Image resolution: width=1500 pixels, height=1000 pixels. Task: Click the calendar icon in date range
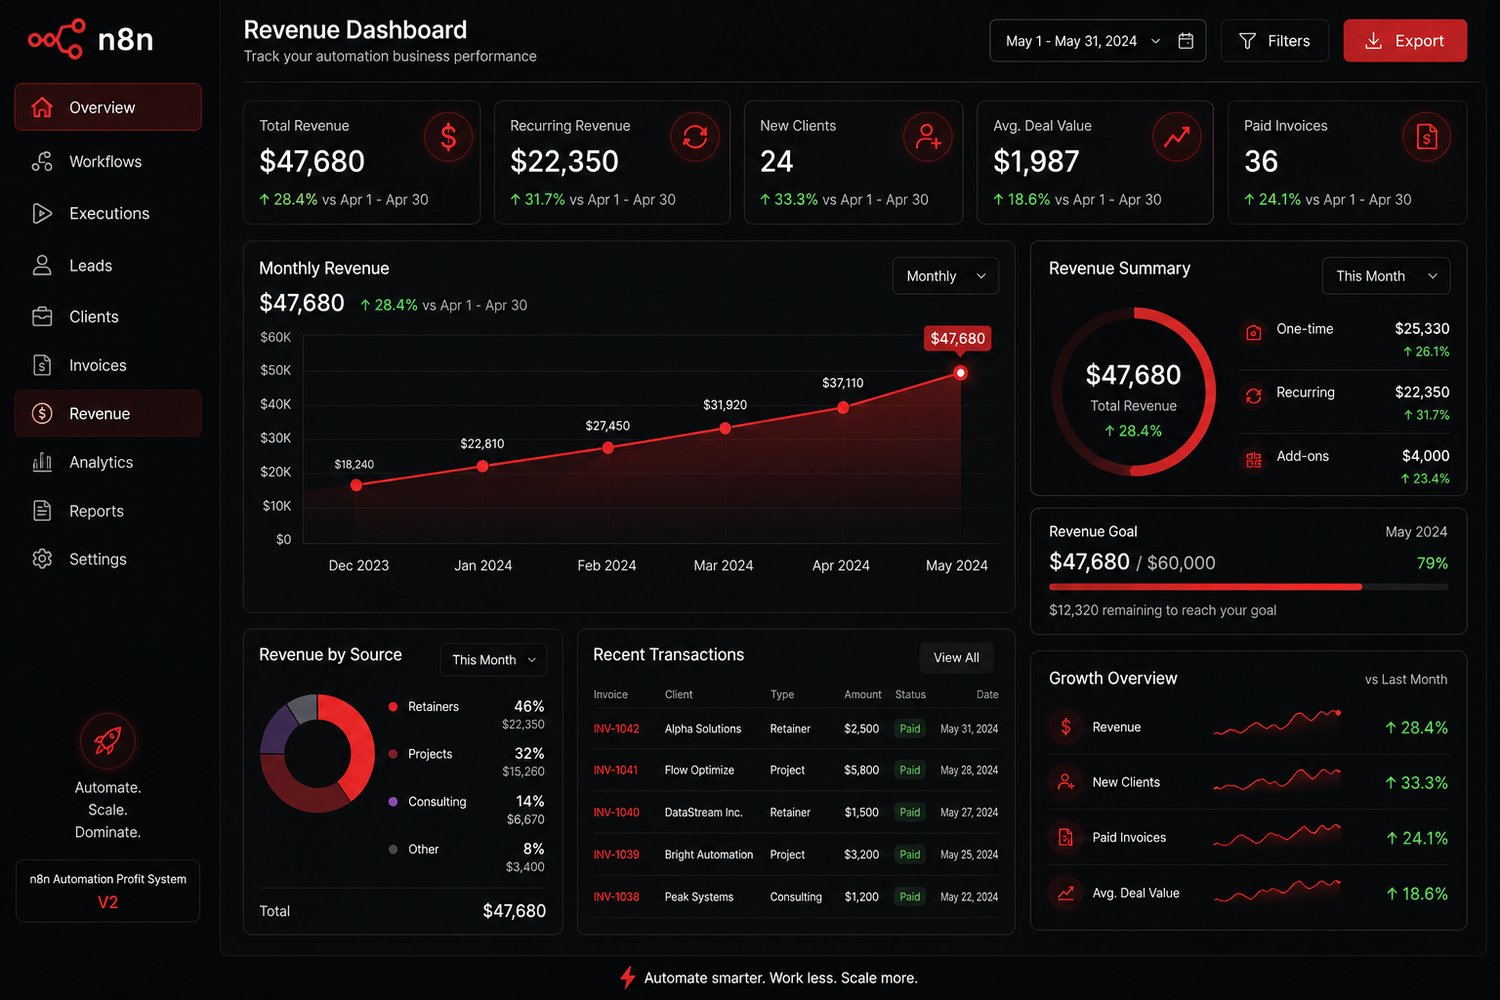point(1186,41)
